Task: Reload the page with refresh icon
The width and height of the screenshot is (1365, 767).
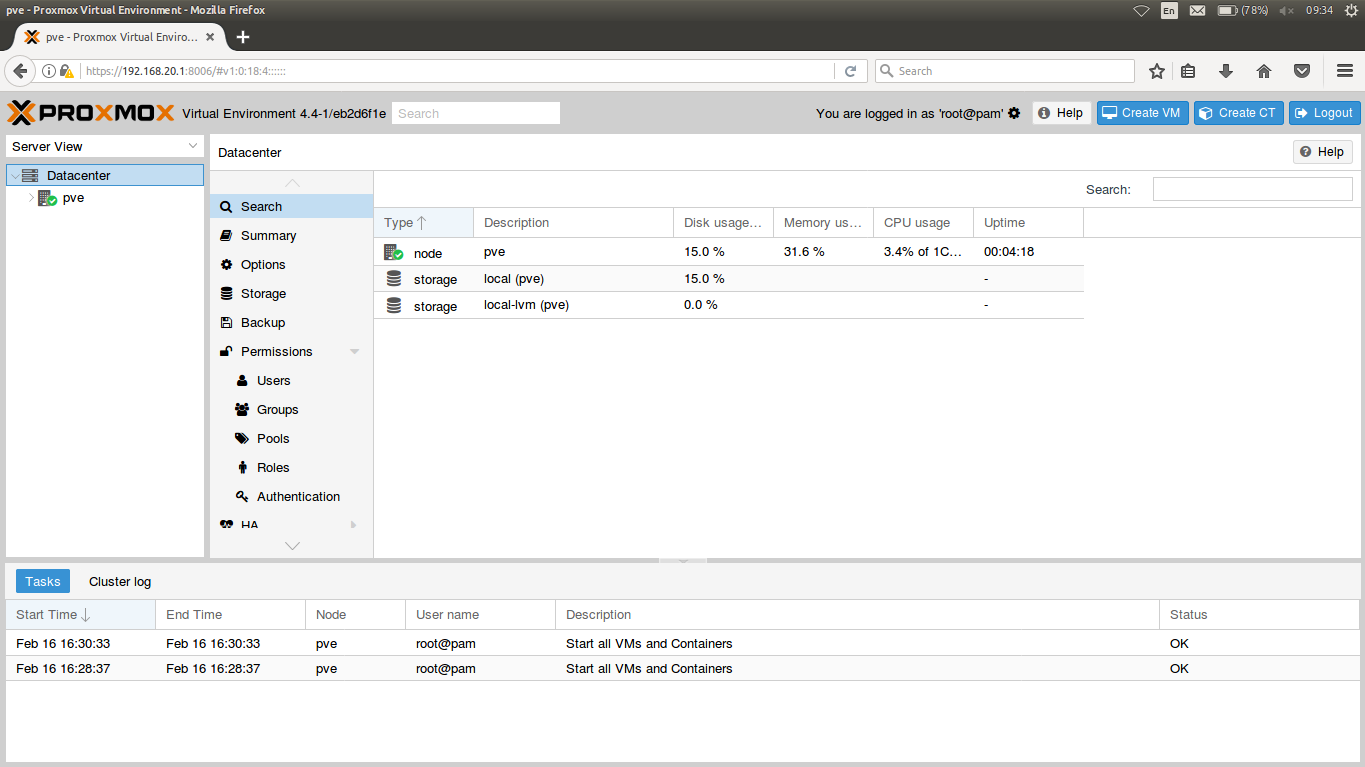Action: pos(850,71)
